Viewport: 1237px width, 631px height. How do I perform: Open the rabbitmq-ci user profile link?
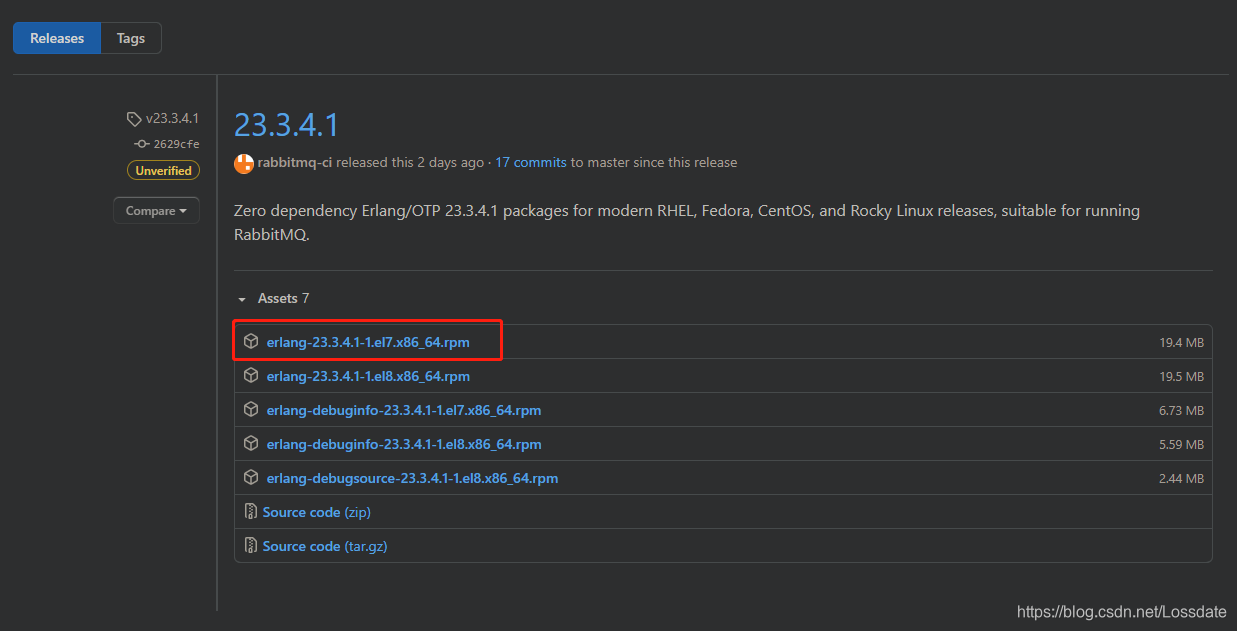click(294, 162)
